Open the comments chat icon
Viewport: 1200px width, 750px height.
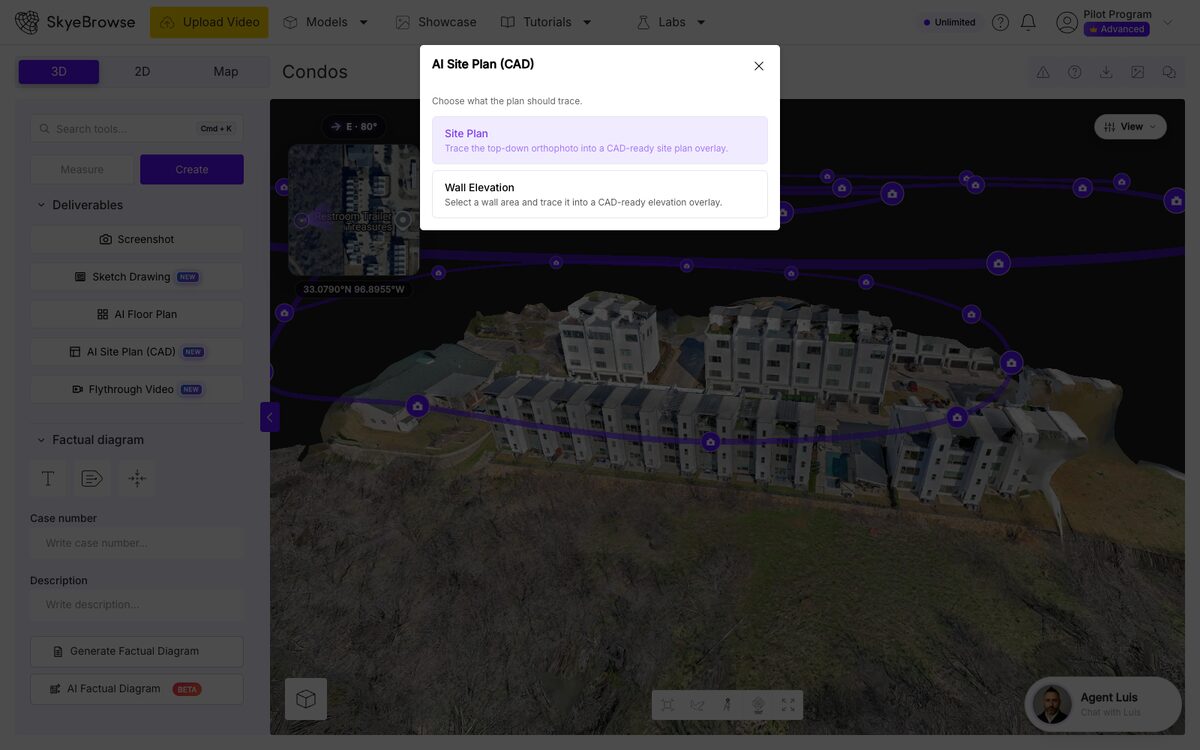(1169, 72)
